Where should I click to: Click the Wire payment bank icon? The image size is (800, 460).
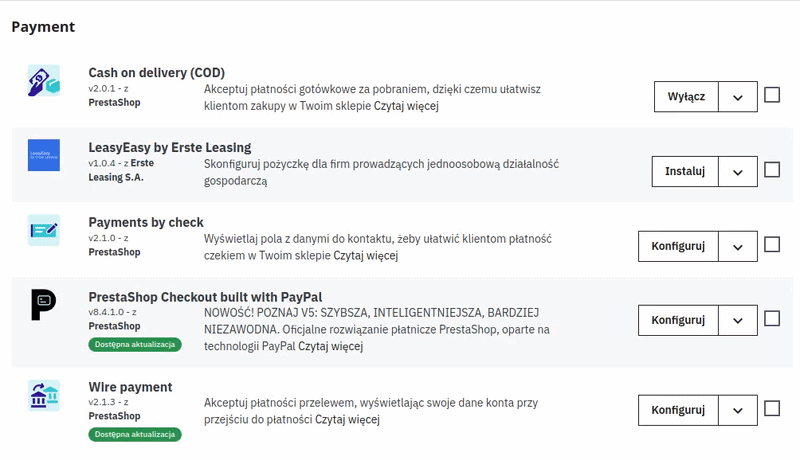click(x=44, y=395)
